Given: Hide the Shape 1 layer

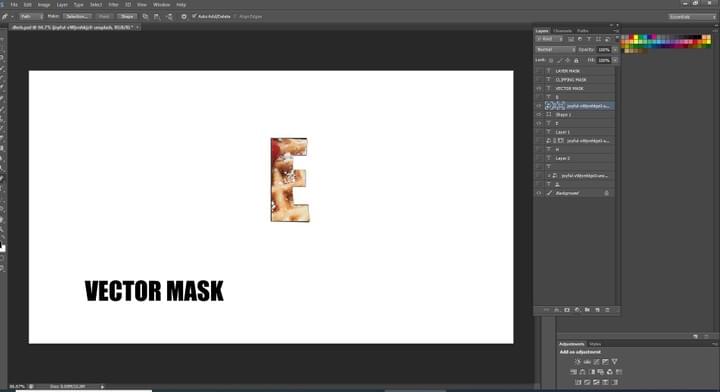Looking at the screenshot, I should click(x=539, y=115).
